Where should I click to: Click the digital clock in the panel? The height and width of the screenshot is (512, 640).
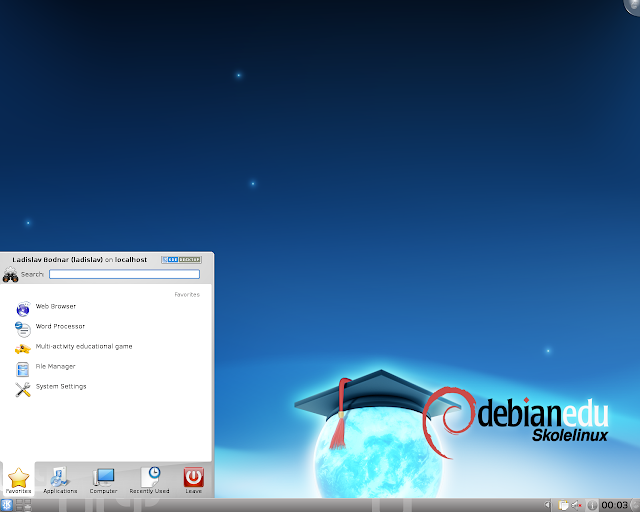coord(614,505)
